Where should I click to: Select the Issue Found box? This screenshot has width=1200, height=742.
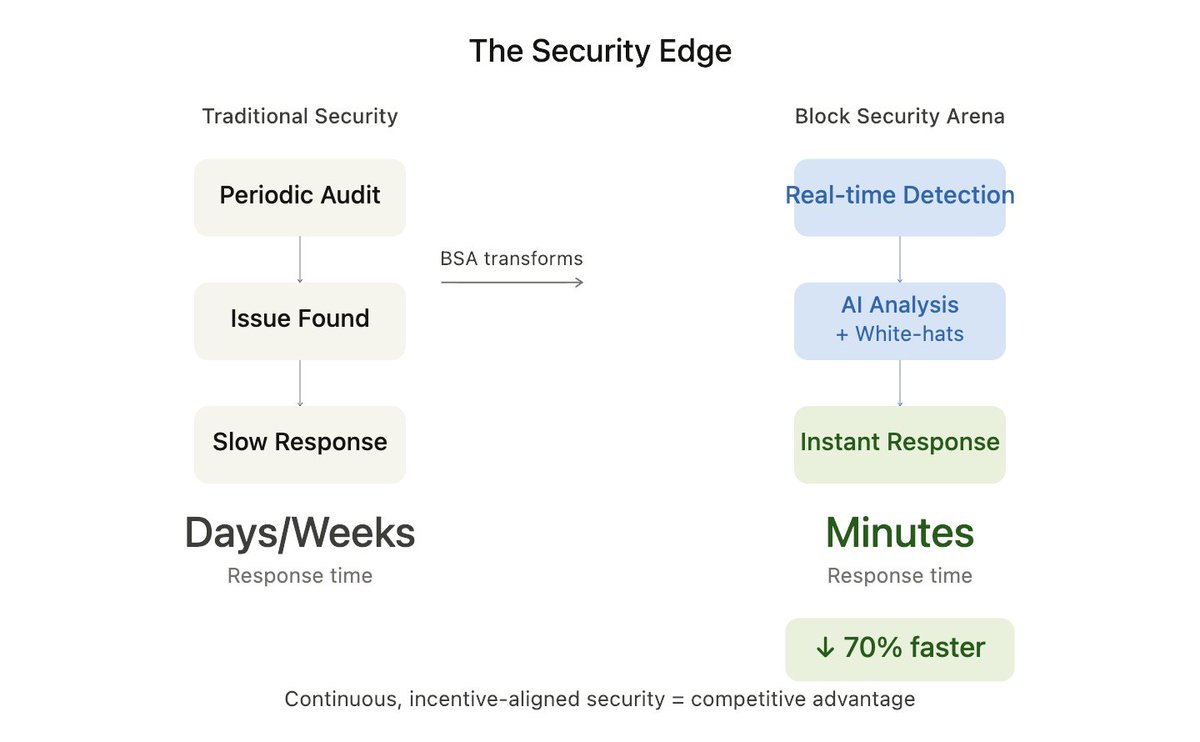tap(300, 320)
